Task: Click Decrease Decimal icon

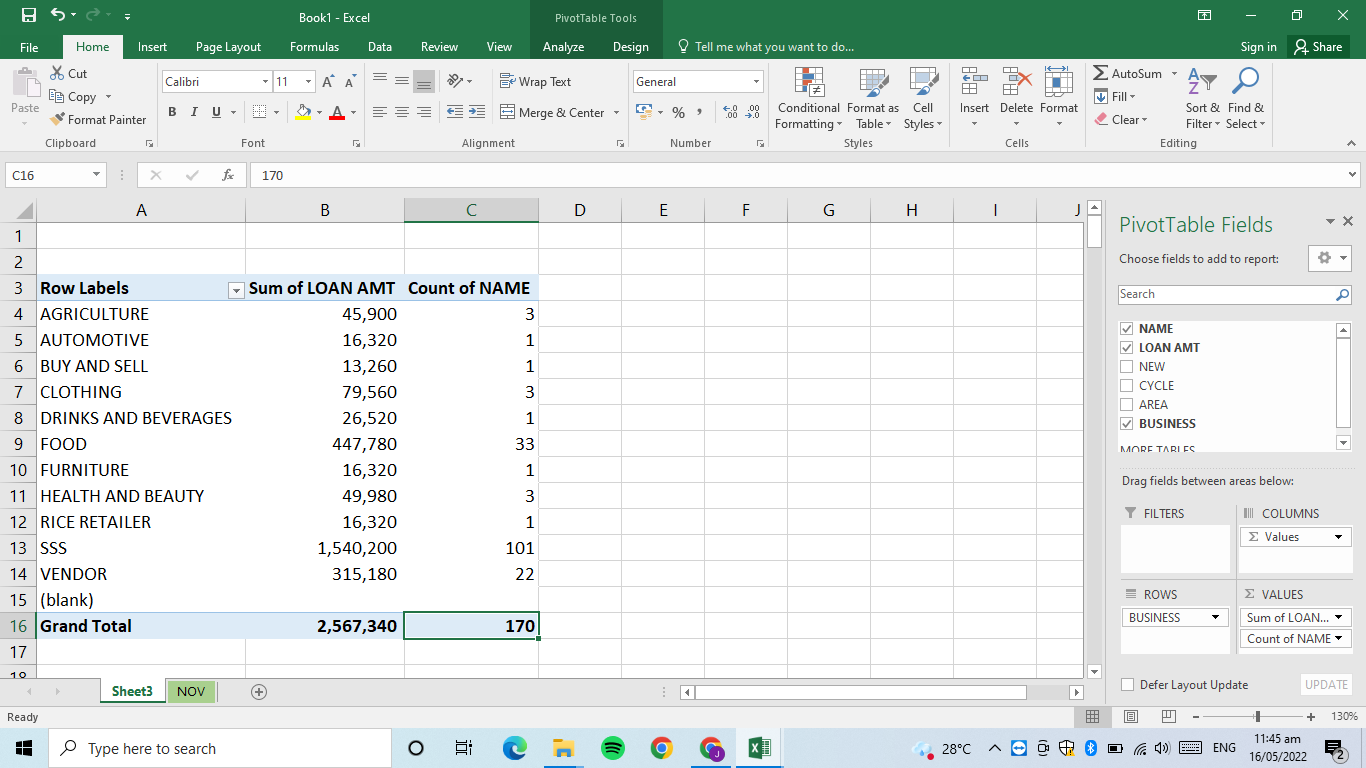Action: [753, 112]
